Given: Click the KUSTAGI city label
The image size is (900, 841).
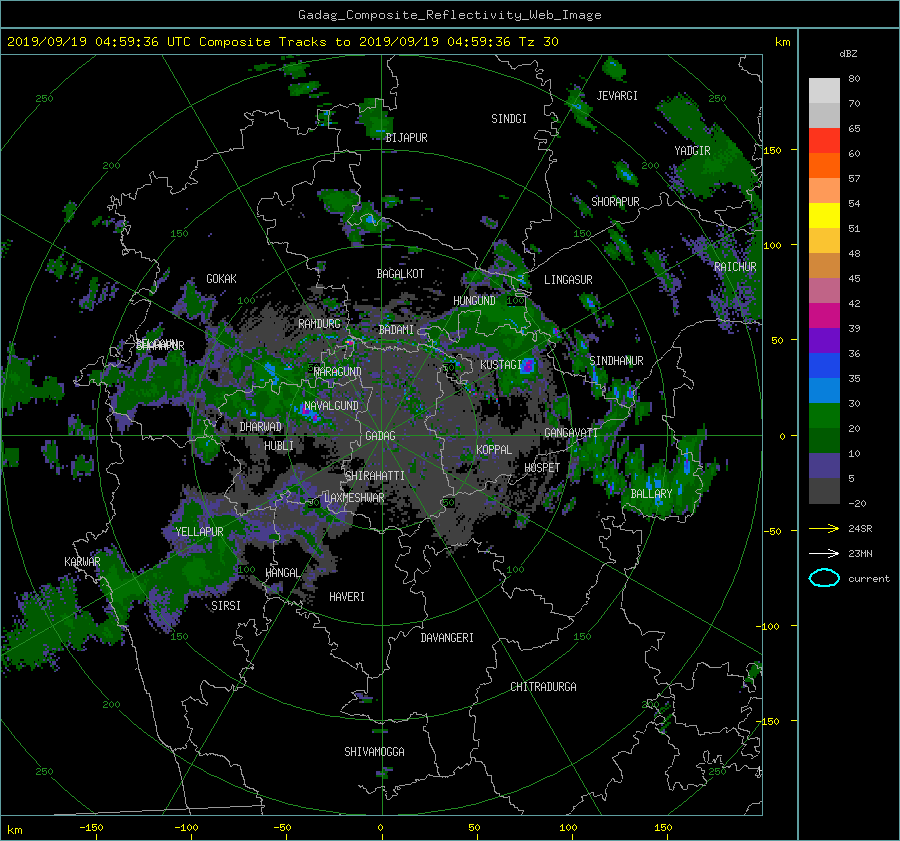Looking at the screenshot, I should (501, 365).
